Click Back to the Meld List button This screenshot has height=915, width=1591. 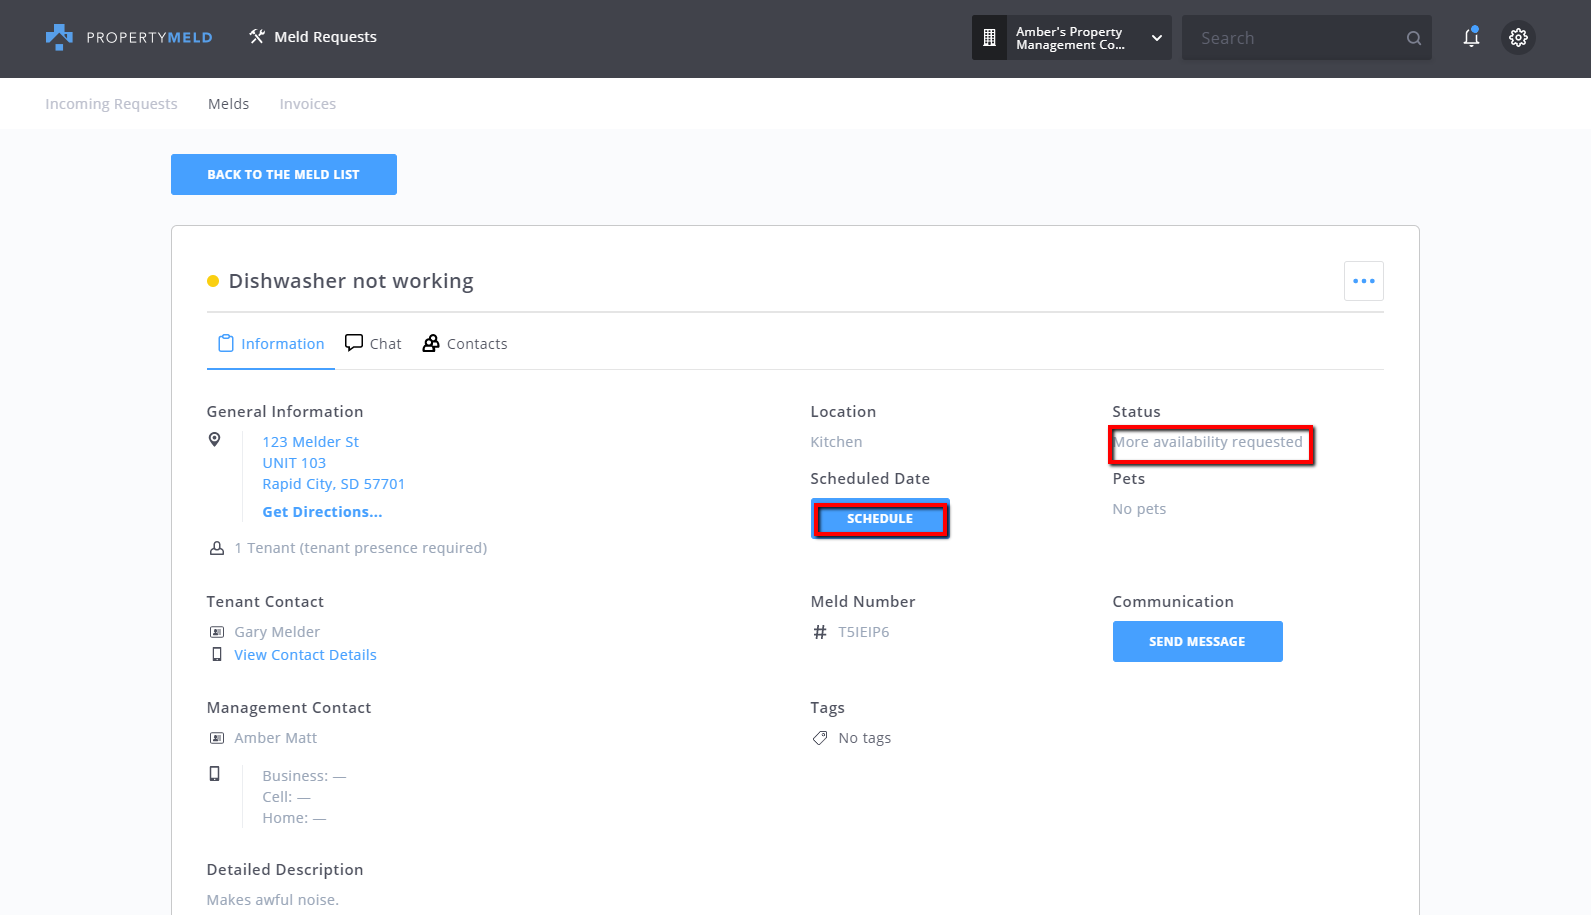click(x=283, y=175)
